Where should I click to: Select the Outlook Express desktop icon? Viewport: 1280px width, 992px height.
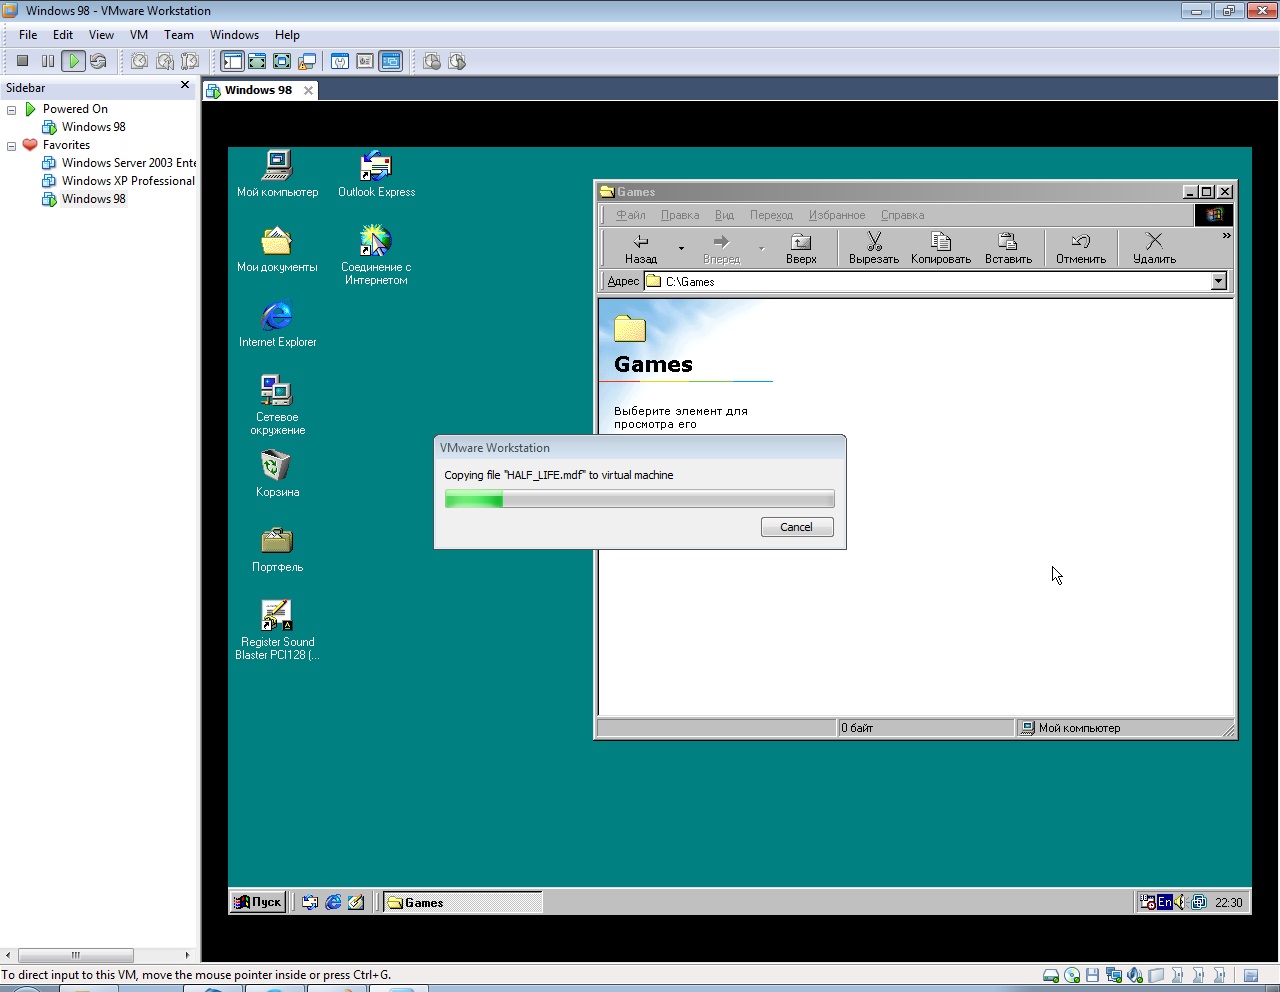pos(376,174)
